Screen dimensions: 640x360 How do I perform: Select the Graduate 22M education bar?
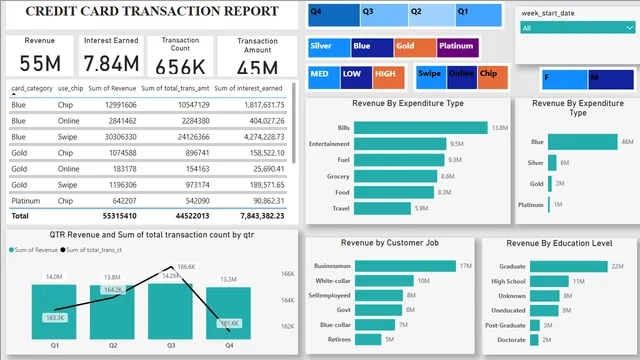569,266
